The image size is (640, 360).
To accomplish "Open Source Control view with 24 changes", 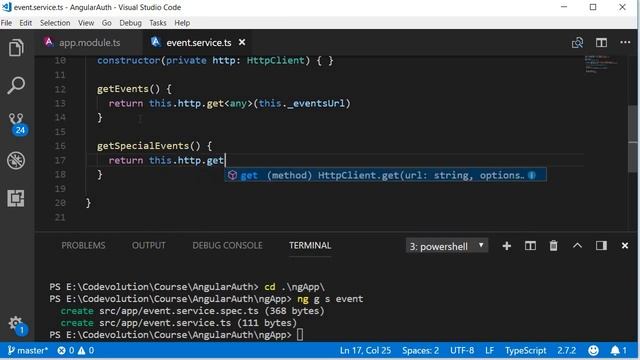I will coord(17,124).
